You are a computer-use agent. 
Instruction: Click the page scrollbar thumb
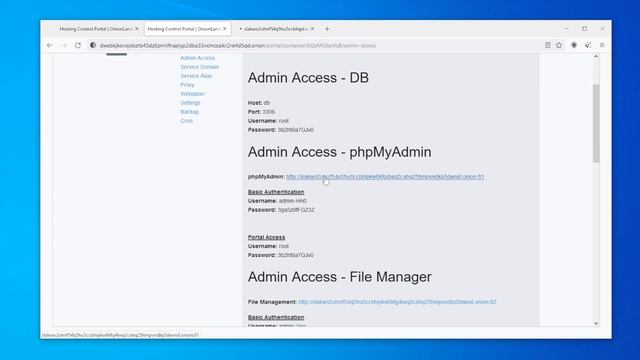coord(596,123)
